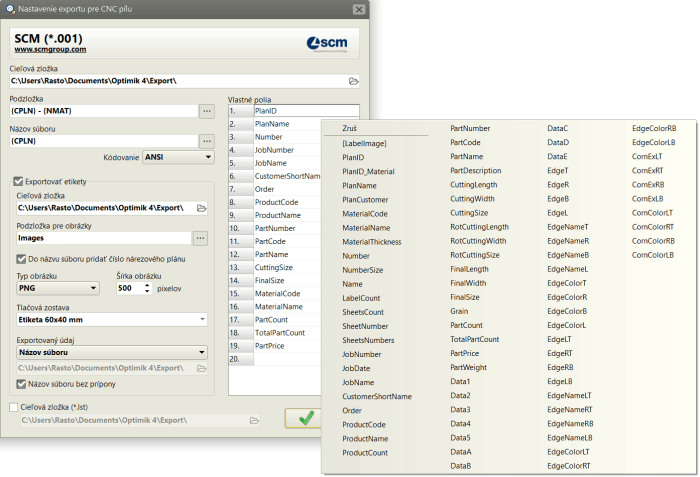
Task: Select MaterialThickness in the popup menu
Action: click(x=372, y=242)
